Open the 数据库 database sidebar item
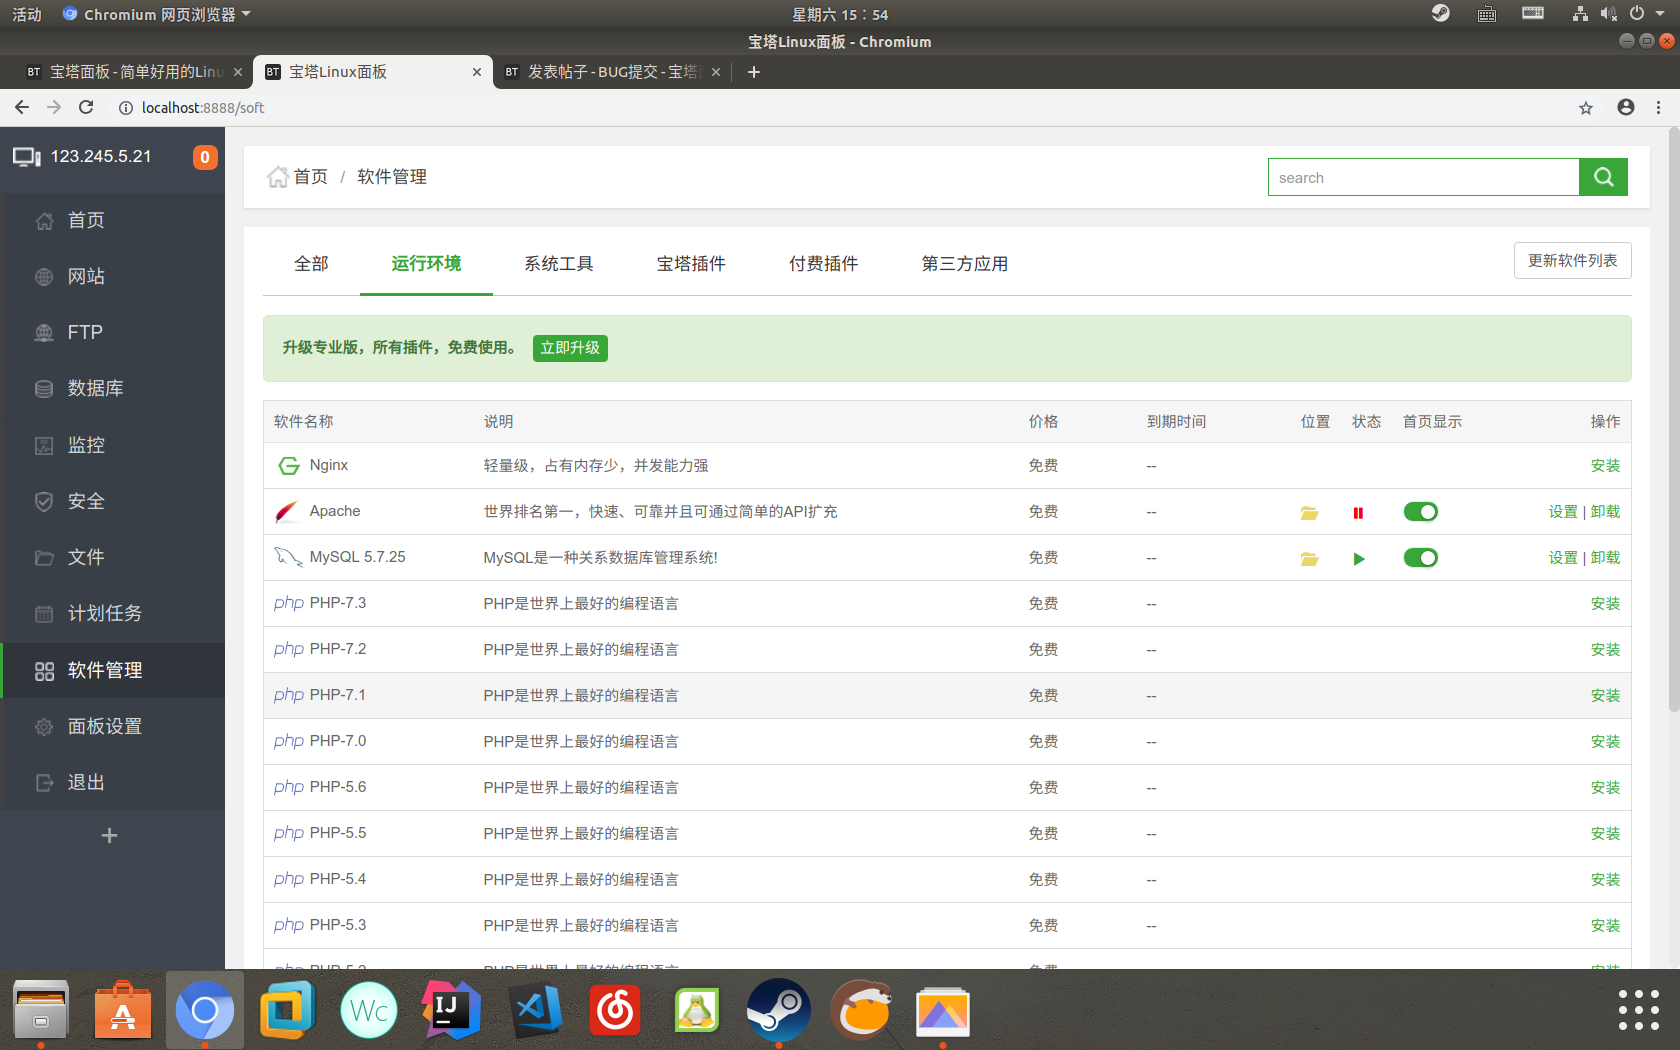1680x1050 pixels. pyautogui.click(x=112, y=388)
